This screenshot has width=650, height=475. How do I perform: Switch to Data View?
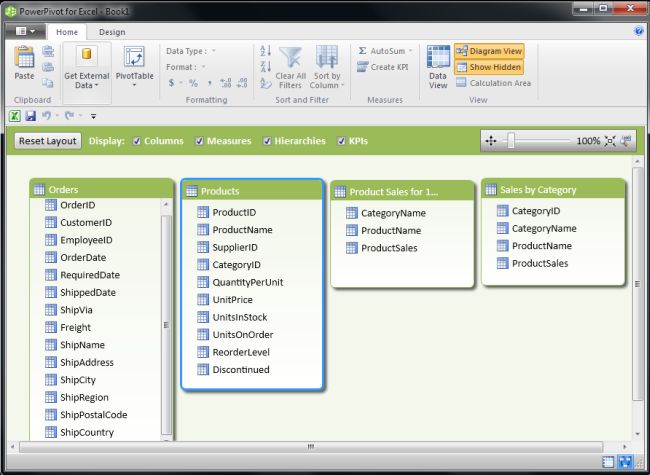pyautogui.click(x=438, y=67)
